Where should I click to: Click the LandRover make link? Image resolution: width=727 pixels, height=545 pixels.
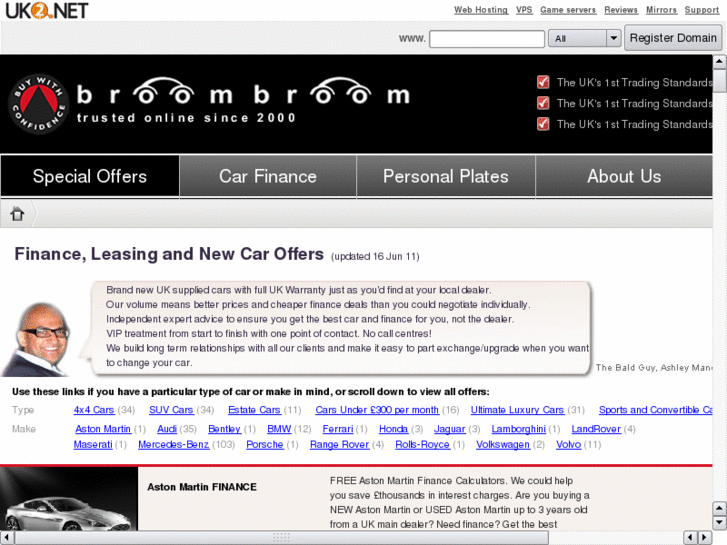[596, 429]
